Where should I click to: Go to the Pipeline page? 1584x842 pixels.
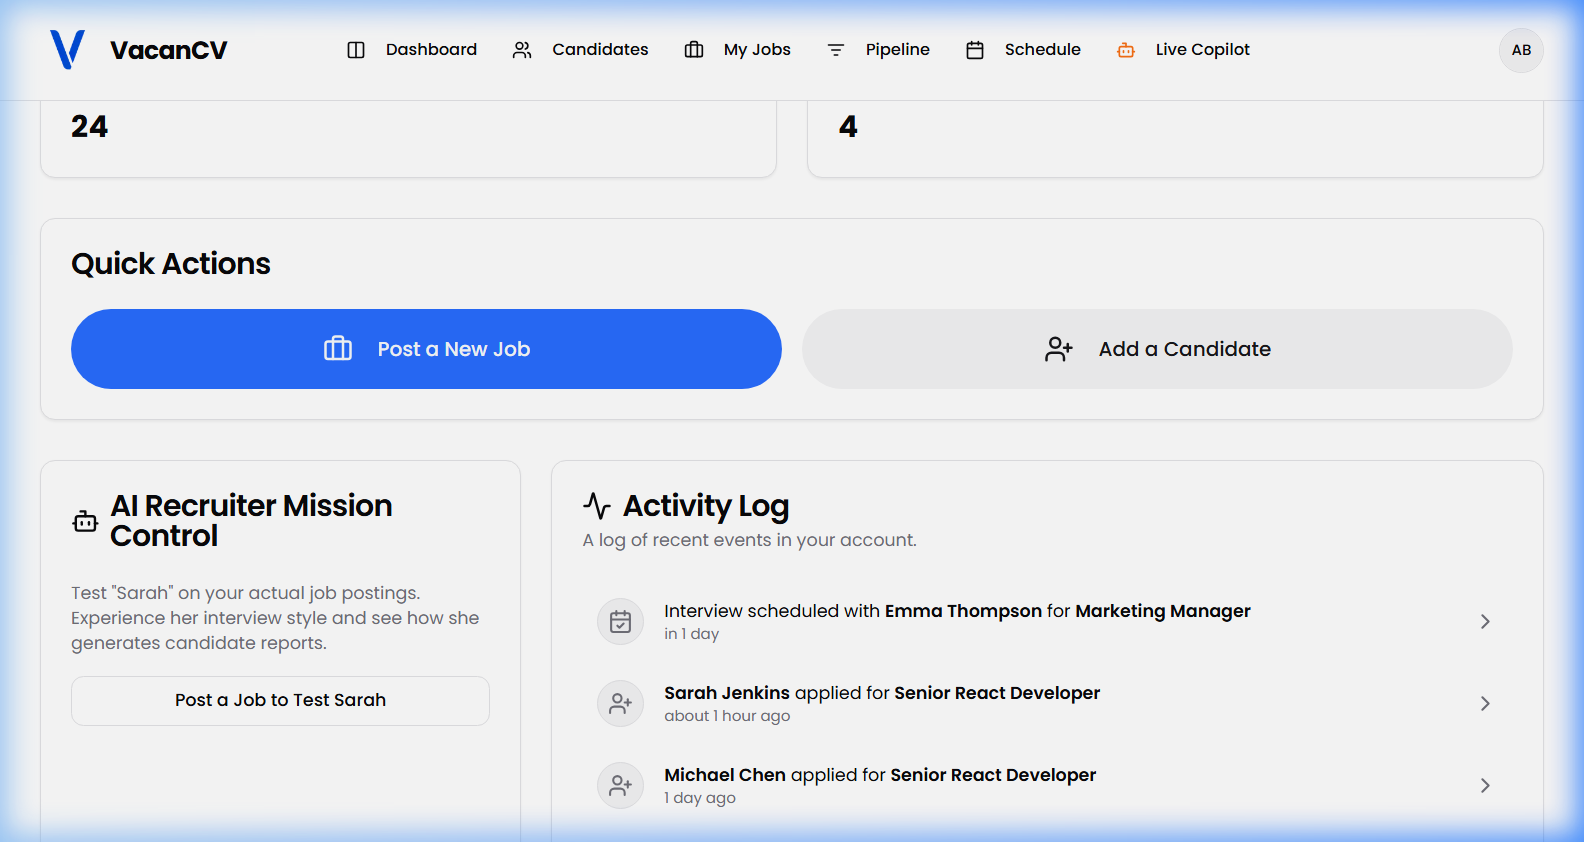(x=897, y=50)
